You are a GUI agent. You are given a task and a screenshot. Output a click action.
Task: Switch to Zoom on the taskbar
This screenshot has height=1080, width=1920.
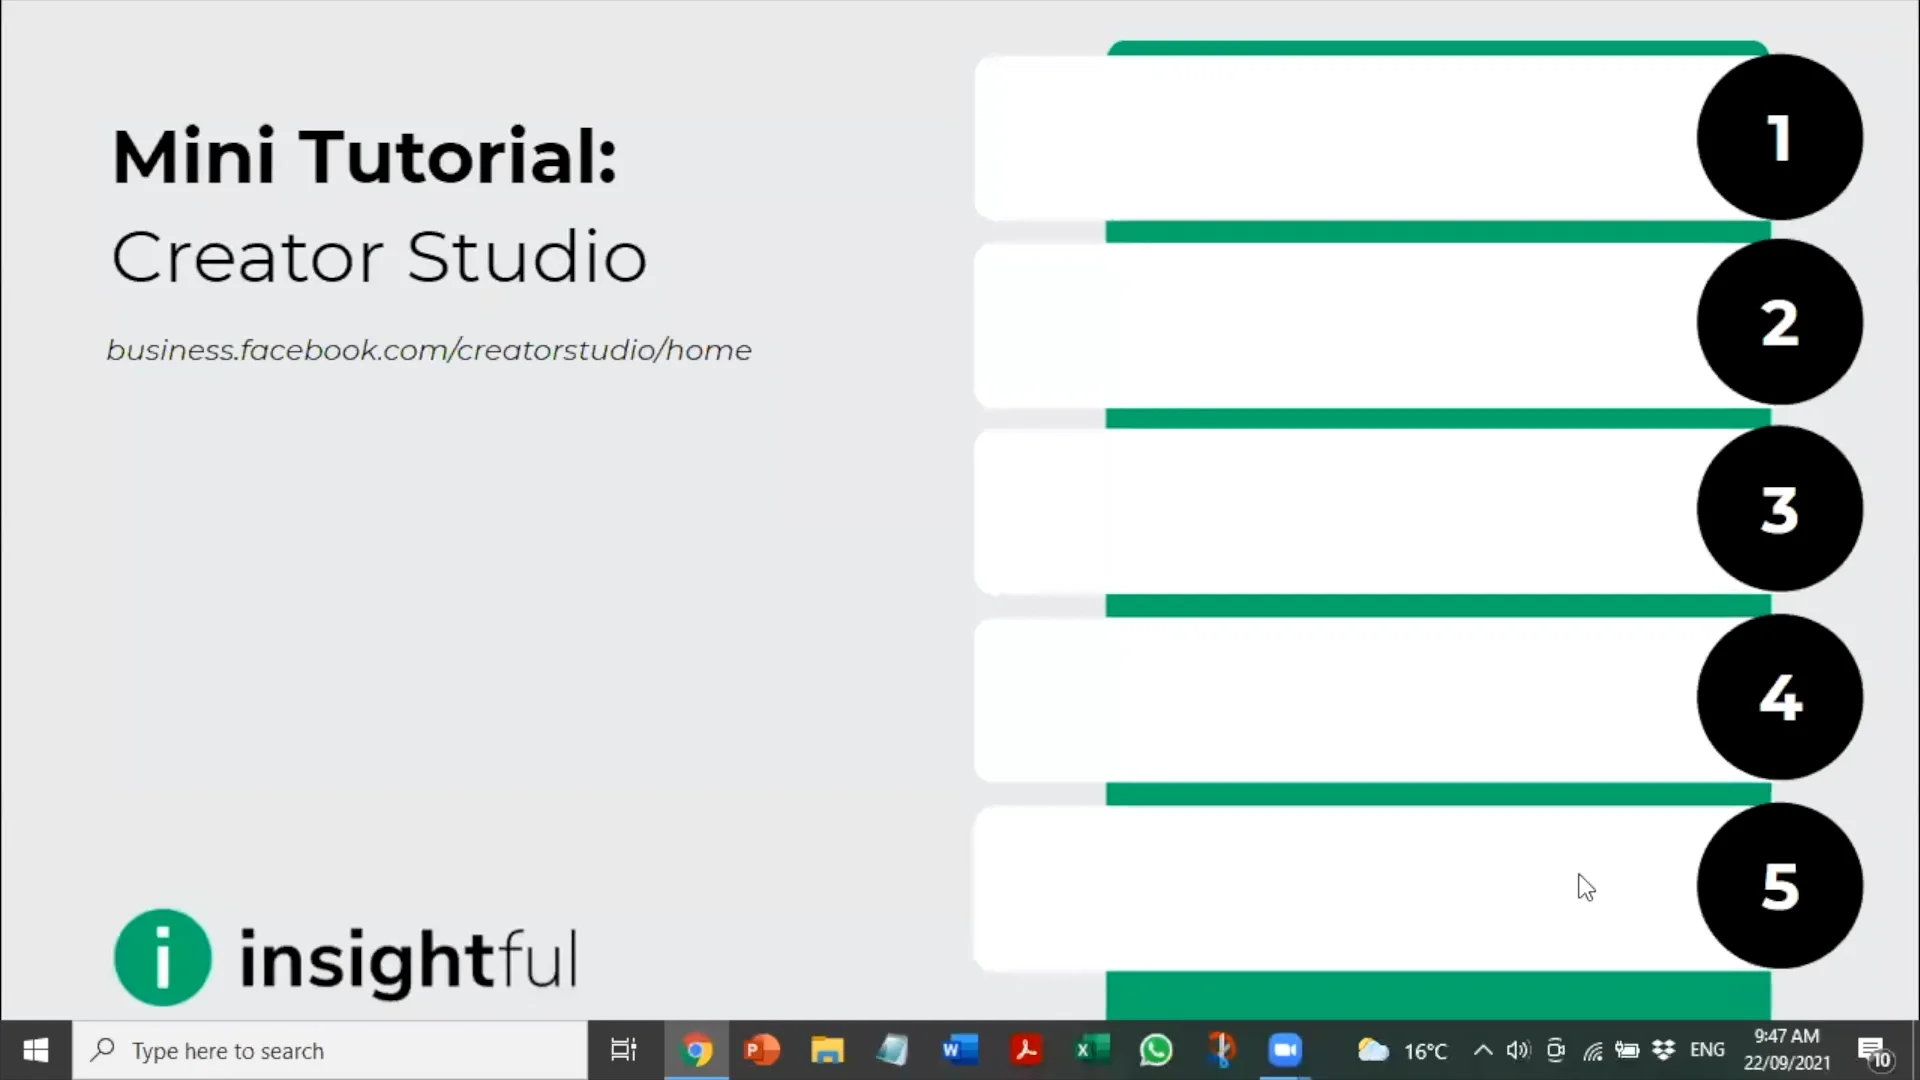(x=1285, y=1050)
